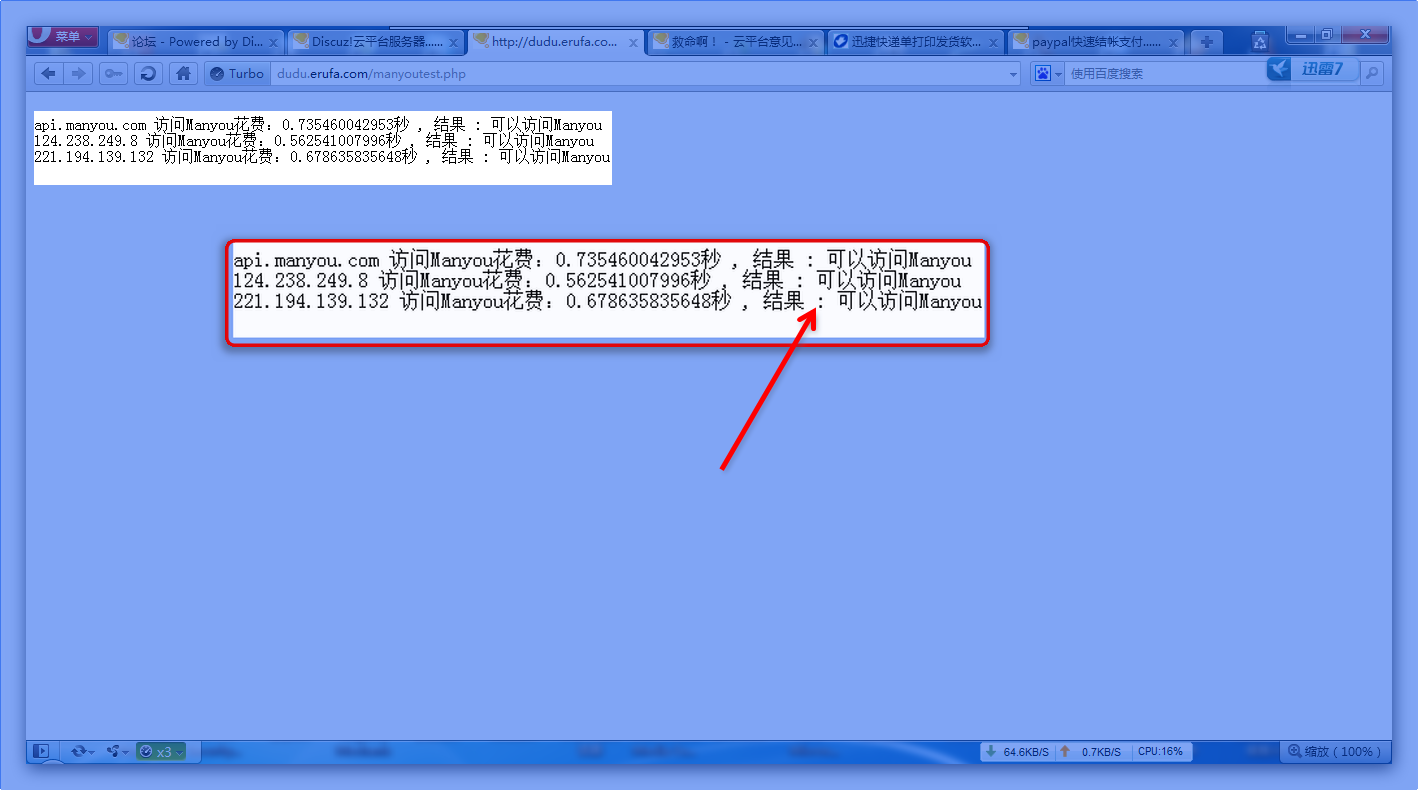Open the Baidu search engine selector
1418x790 pixels.
click(x=1048, y=74)
